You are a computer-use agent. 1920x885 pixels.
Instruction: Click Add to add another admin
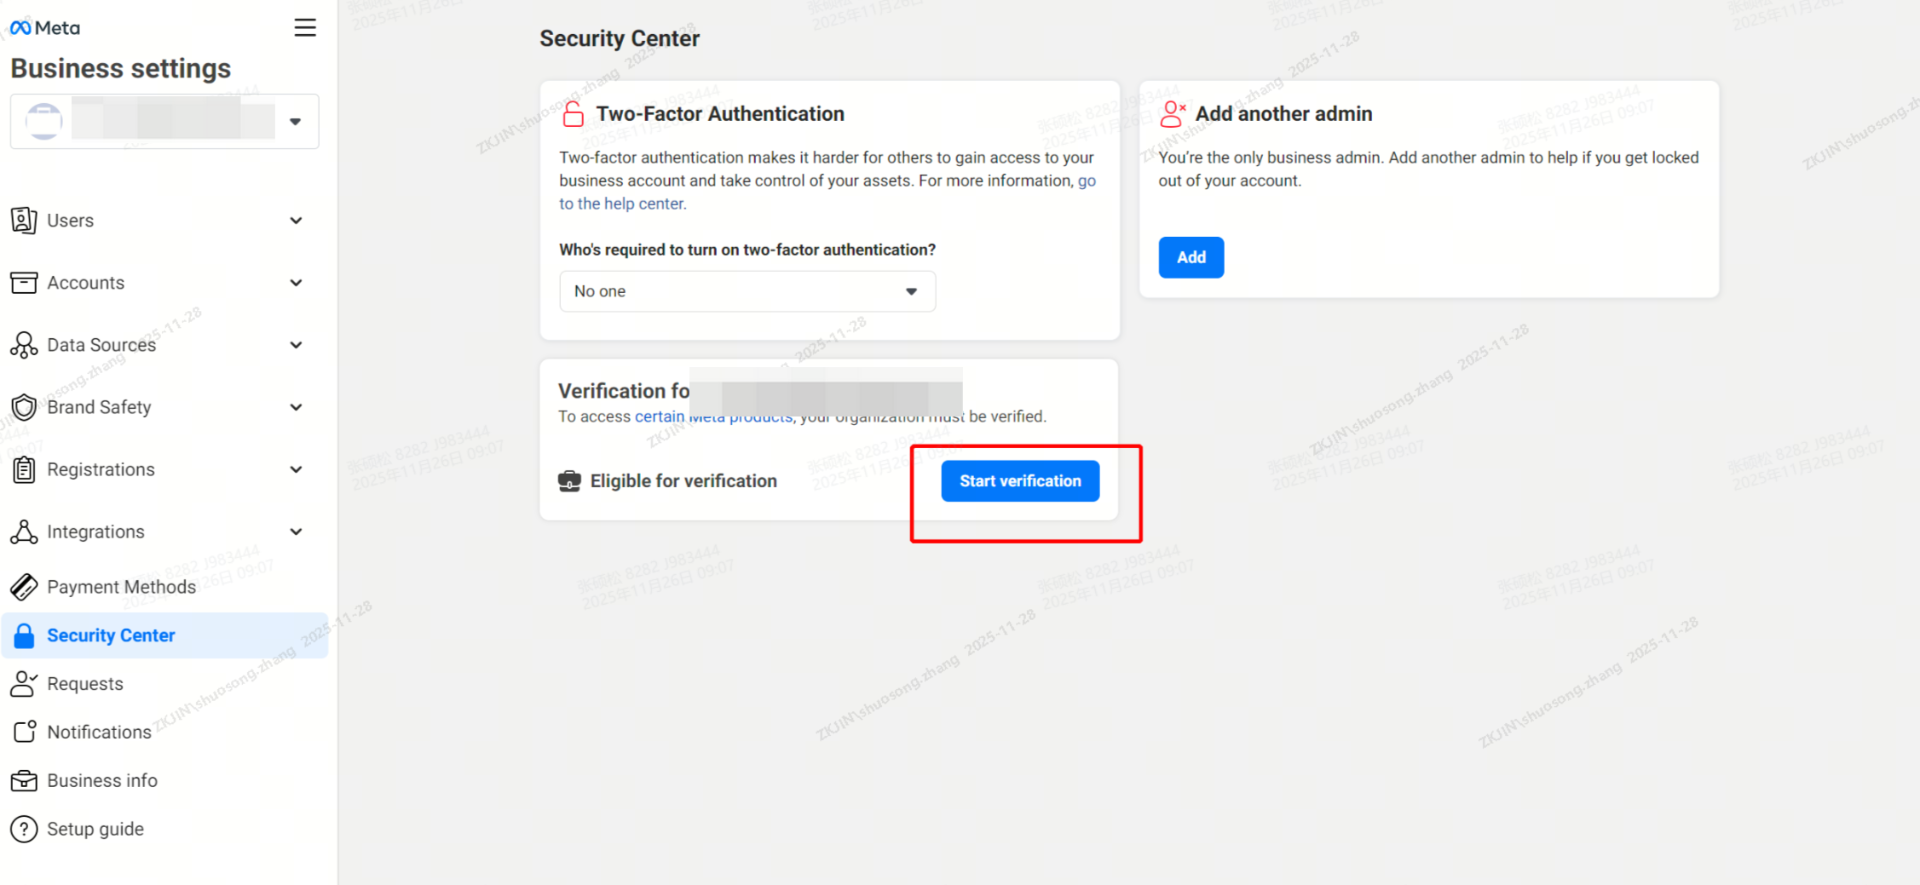click(1191, 257)
